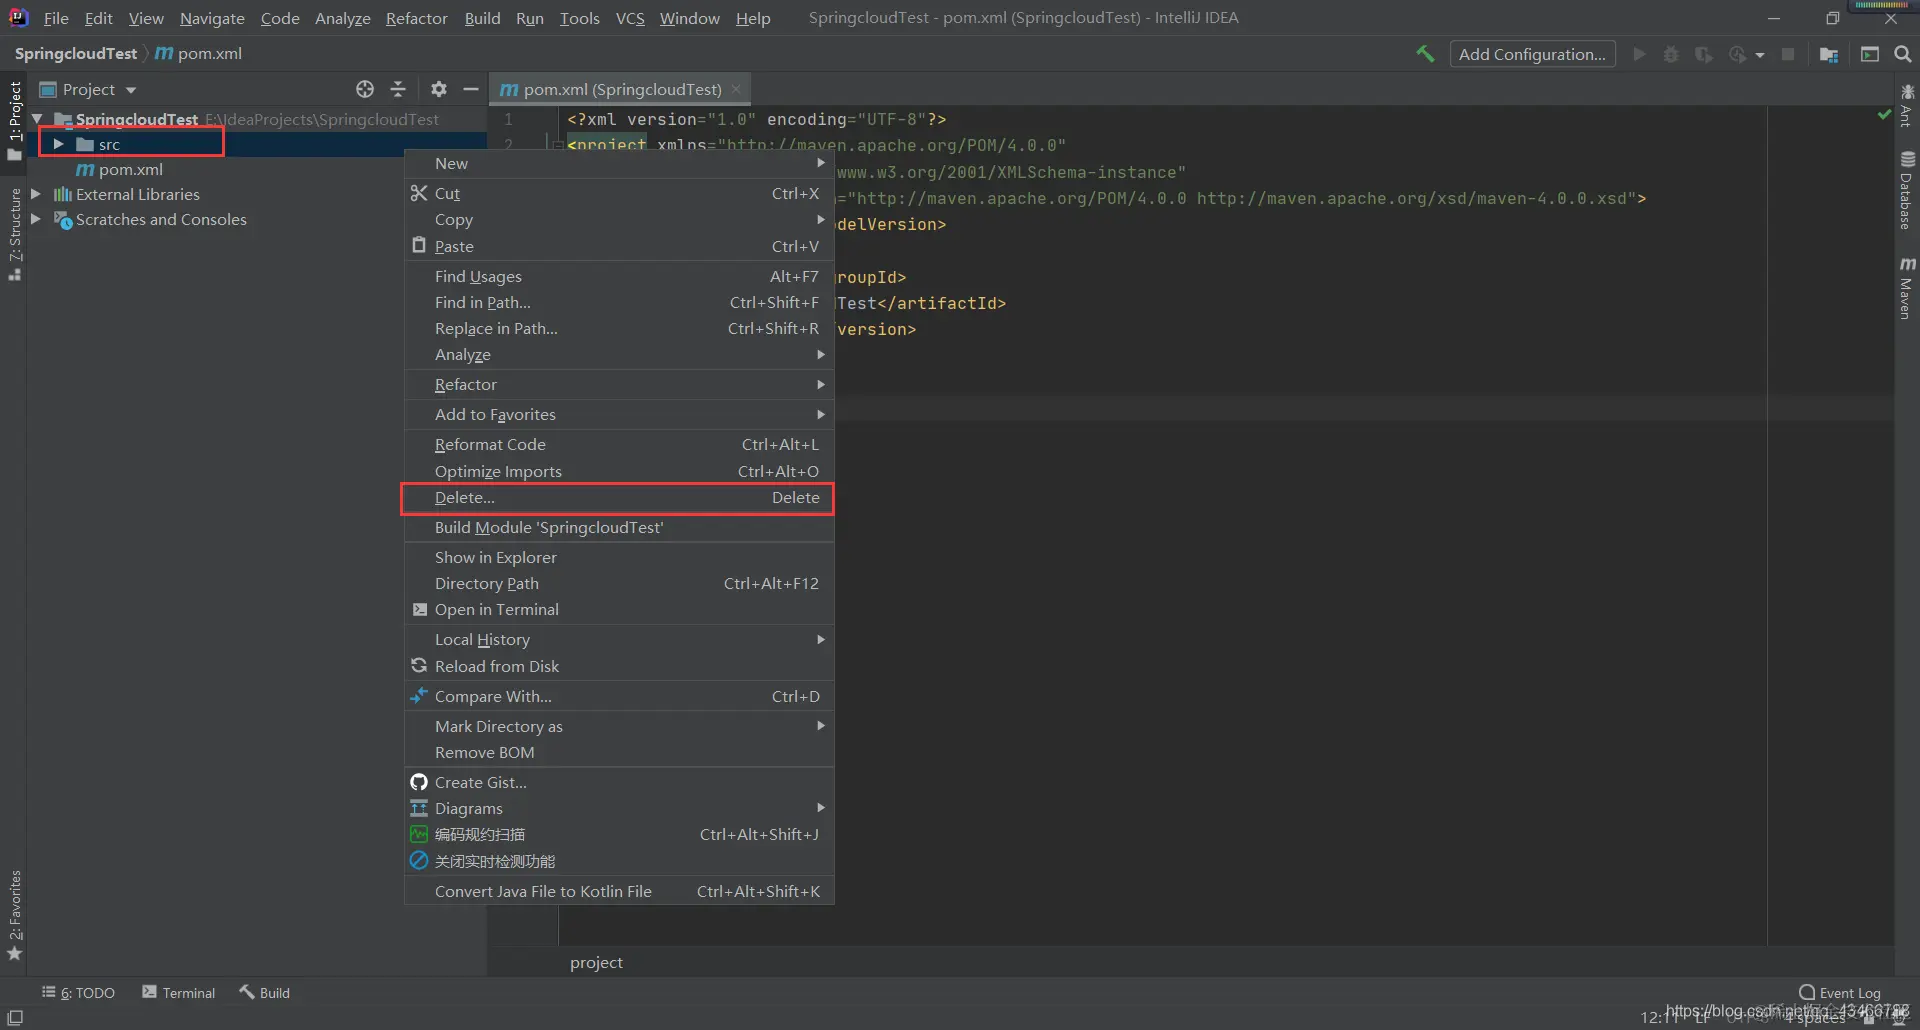Toggle the 1: Project tool window stripe button
Image resolution: width=1920 pixels, height=1030 pixels.
[x=14, y=120]
